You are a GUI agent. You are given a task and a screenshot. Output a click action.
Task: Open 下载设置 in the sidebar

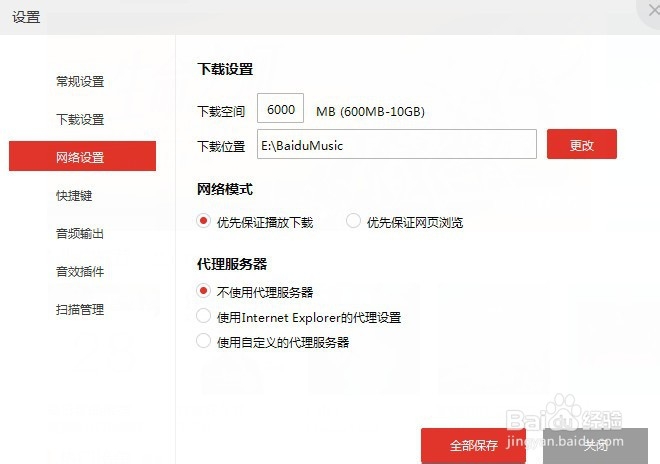click(x=80, y=120)
